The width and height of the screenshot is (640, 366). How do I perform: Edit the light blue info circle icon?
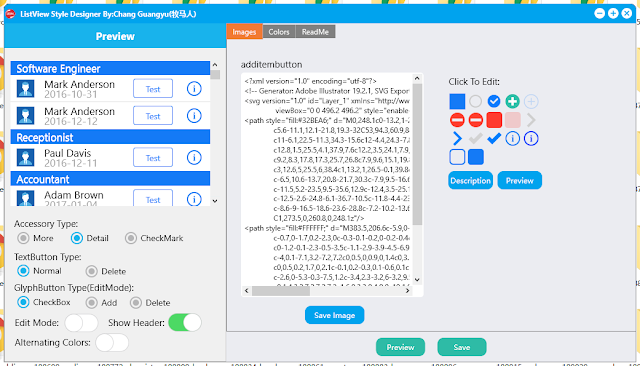pyautogui.click(x=513, y=139)
